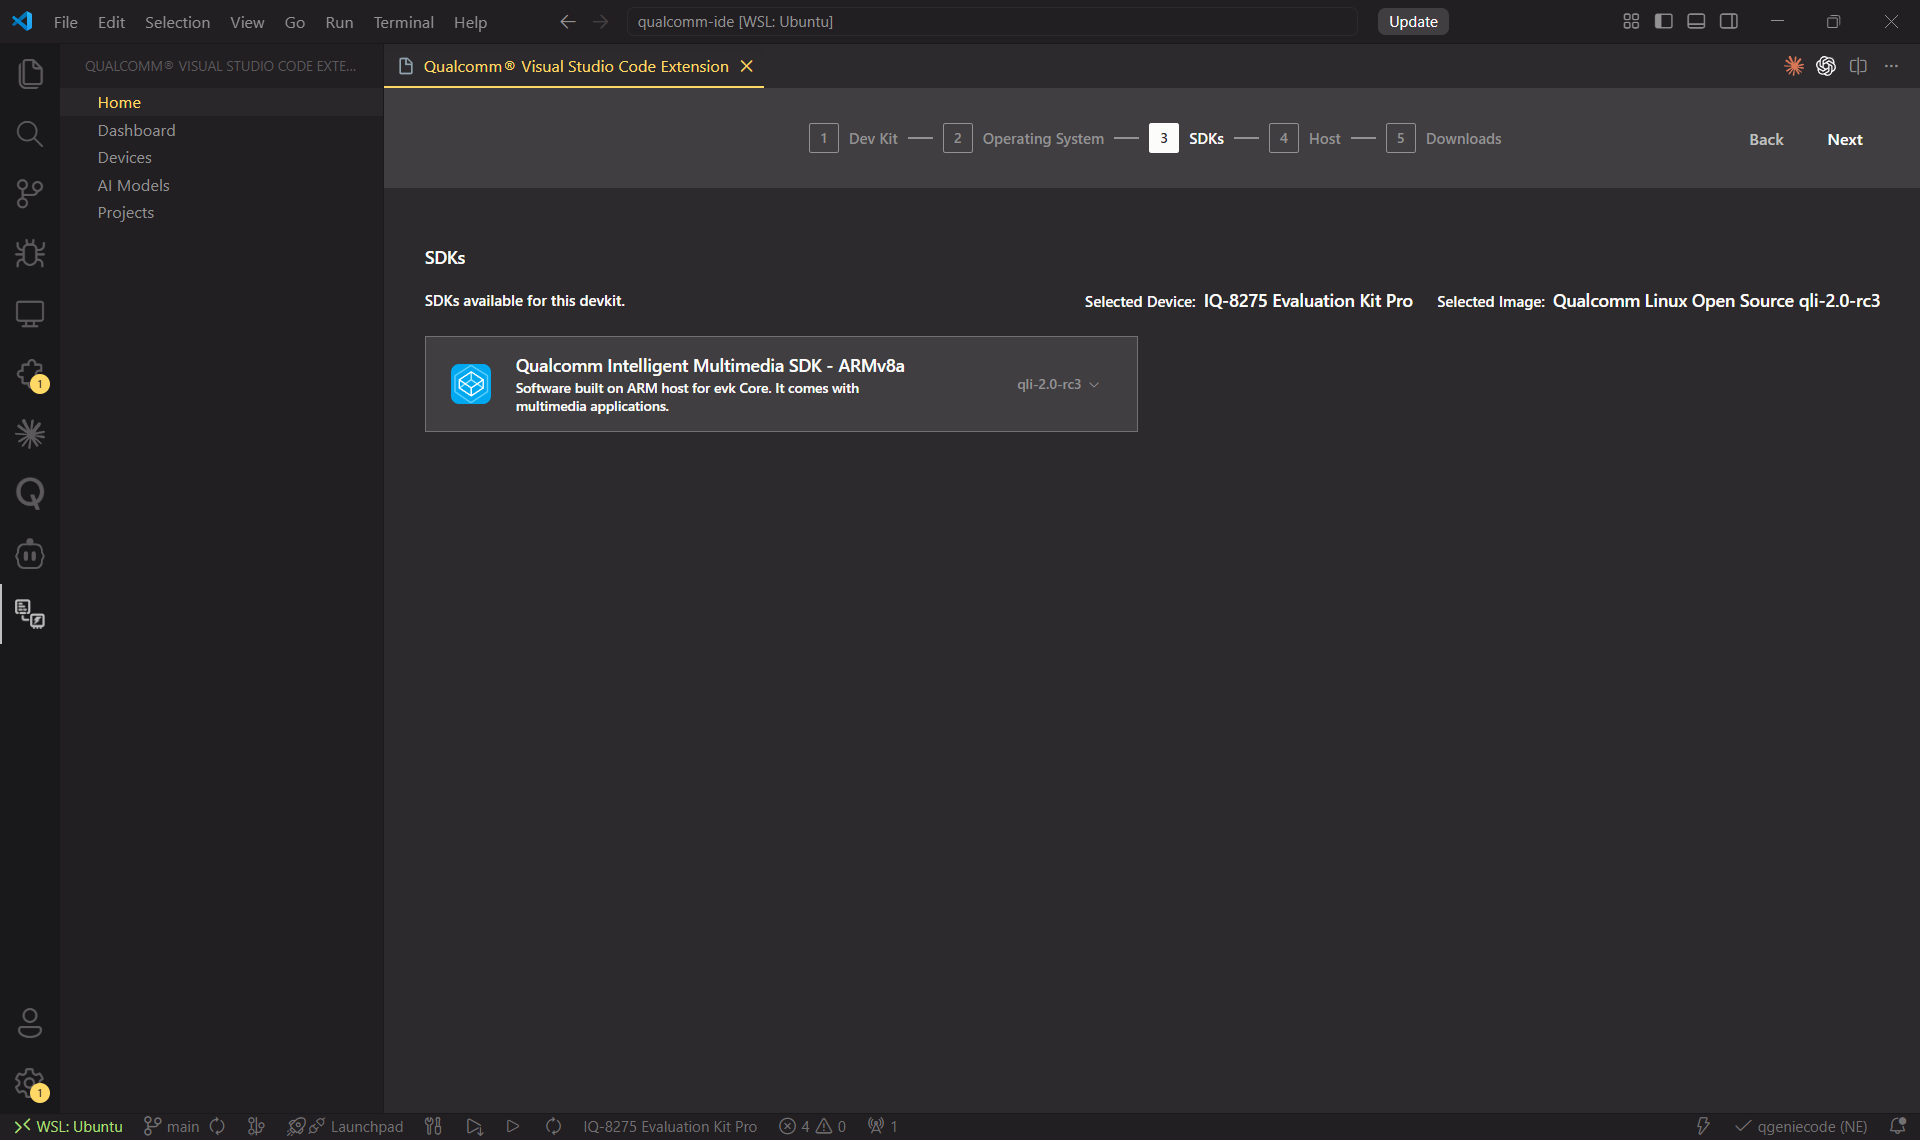Screen dimensions: 1920x1140
Task: Select wizard step 3 SDKs
Action: [x=1186, y=138]
